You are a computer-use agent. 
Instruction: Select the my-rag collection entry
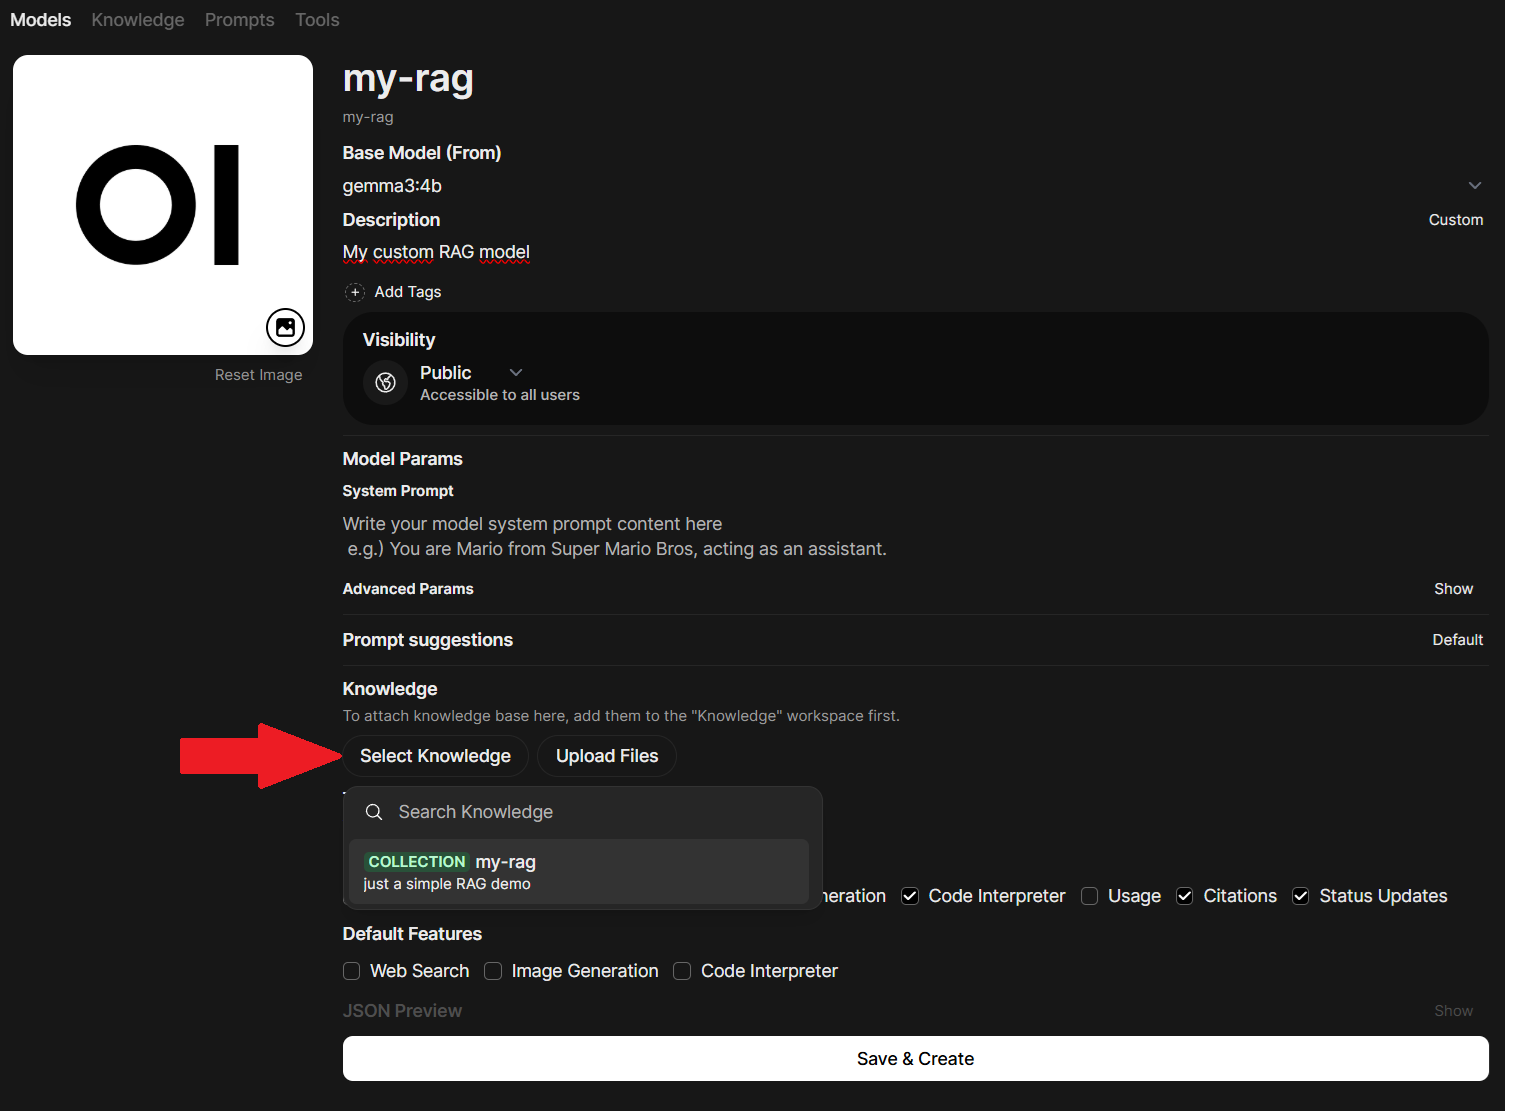578,872
